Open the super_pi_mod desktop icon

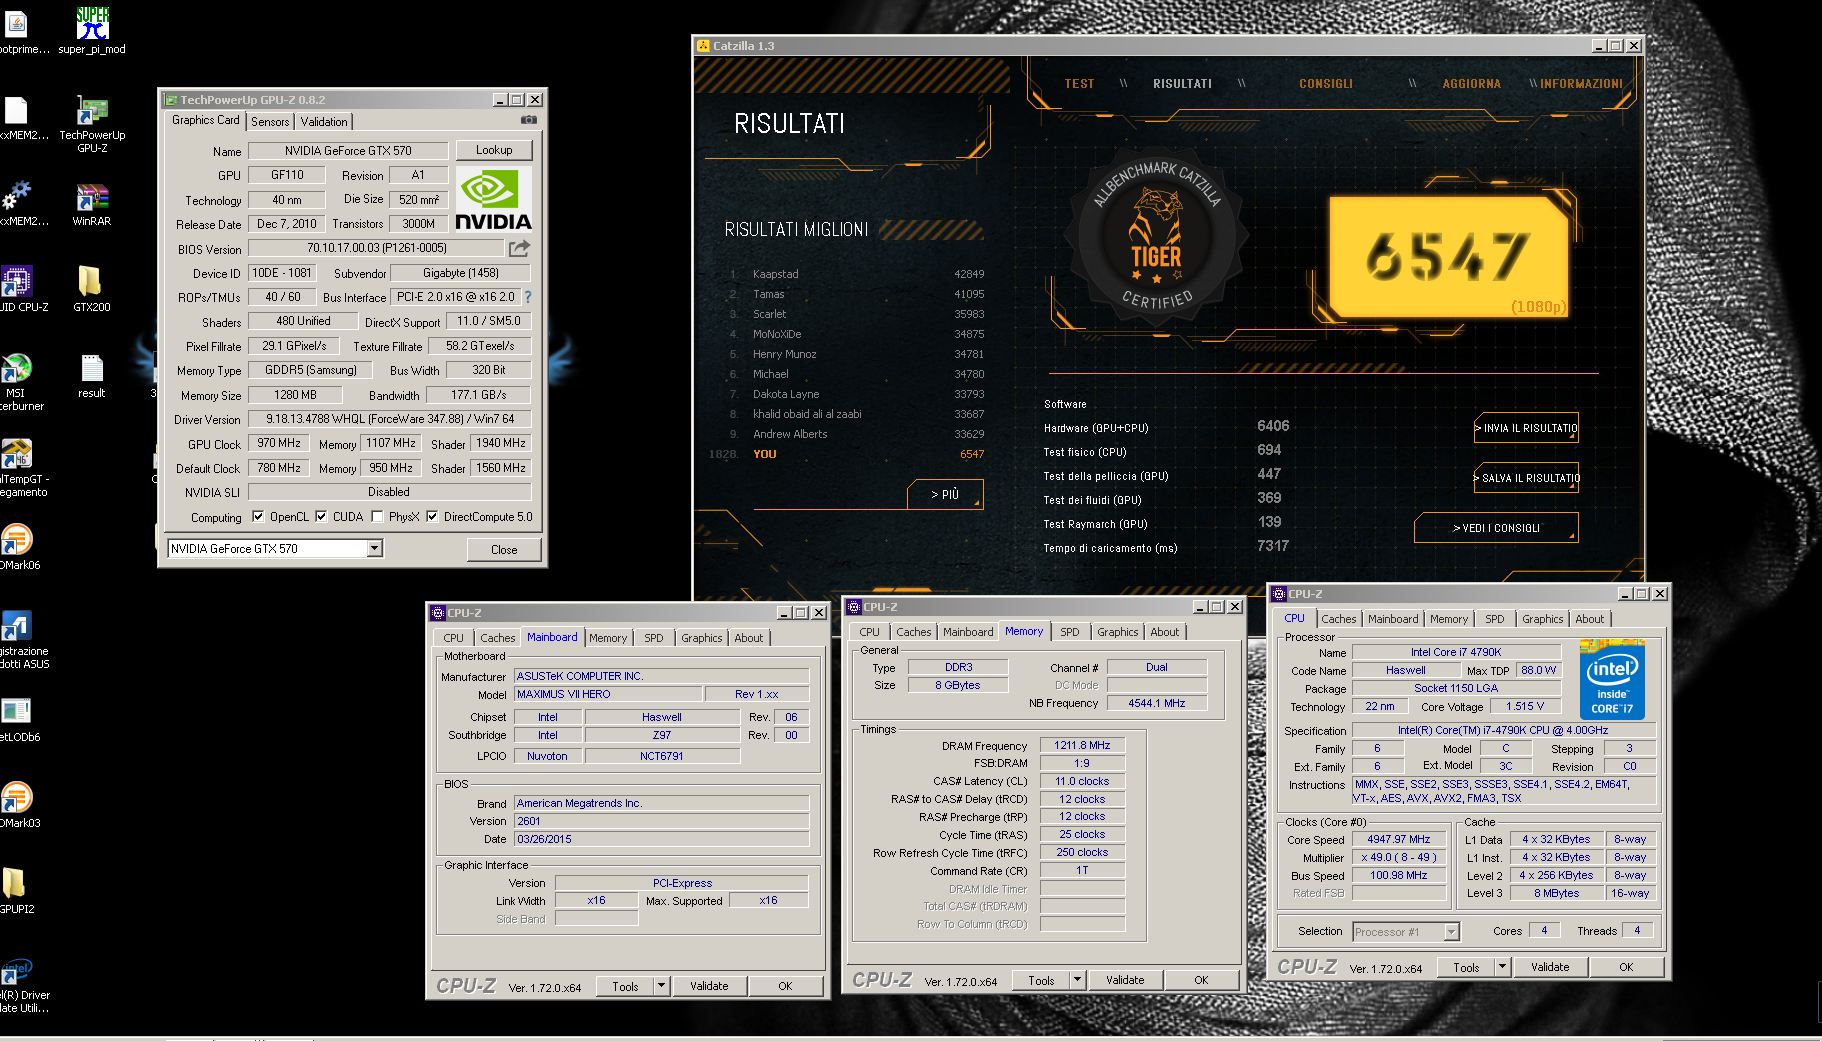click(x=92, y=31)
